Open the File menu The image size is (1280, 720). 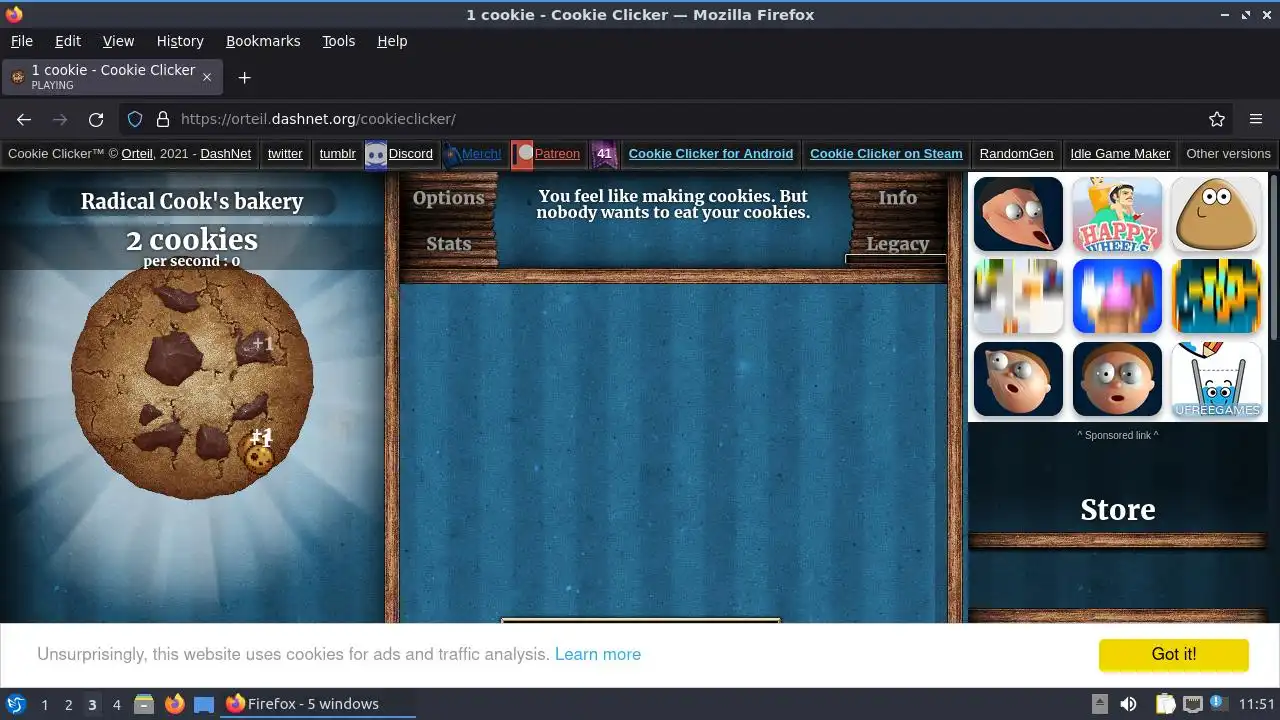21,41
